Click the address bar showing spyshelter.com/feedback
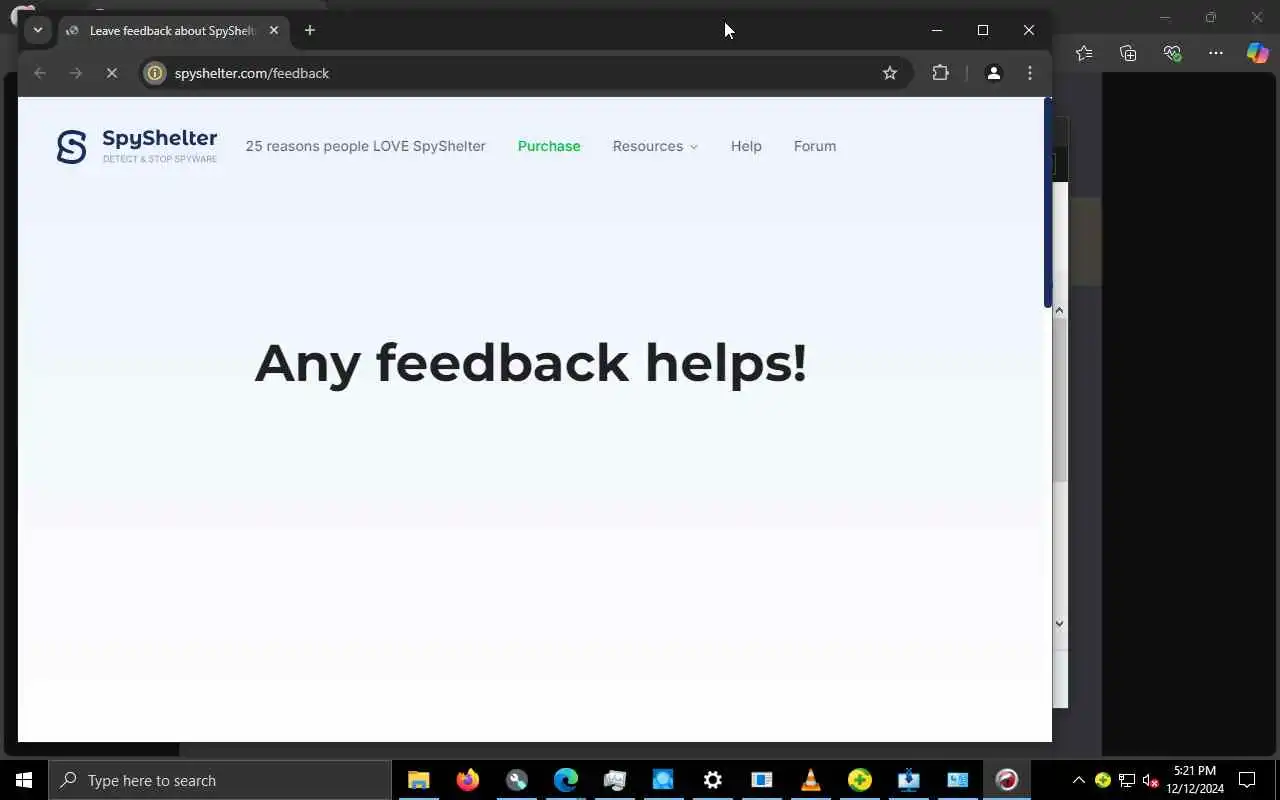Screen dimensions: 1280x800 tap(525, 73)
